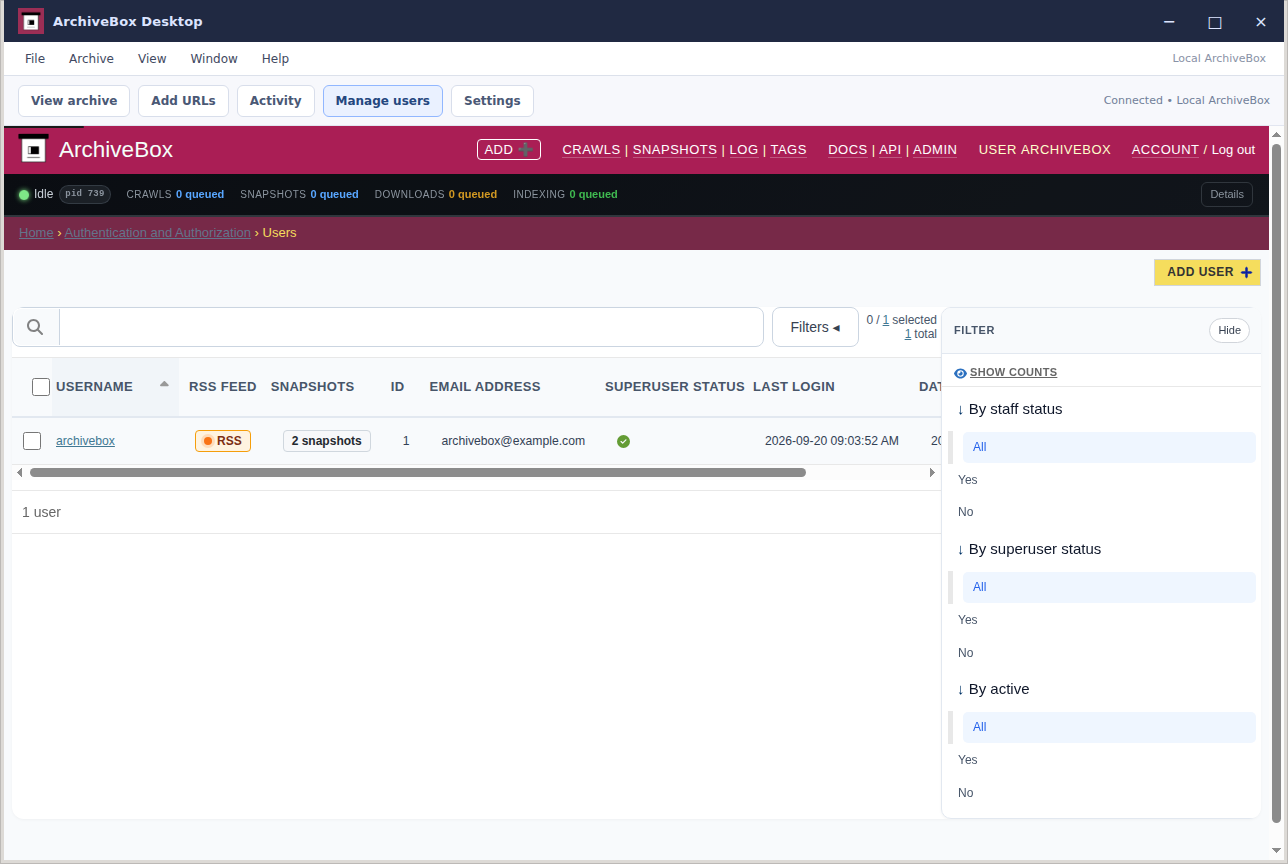Sort by Username column arrow
Image resolution: width=1288 pixels, height=864 pixels.
[164, 384]
